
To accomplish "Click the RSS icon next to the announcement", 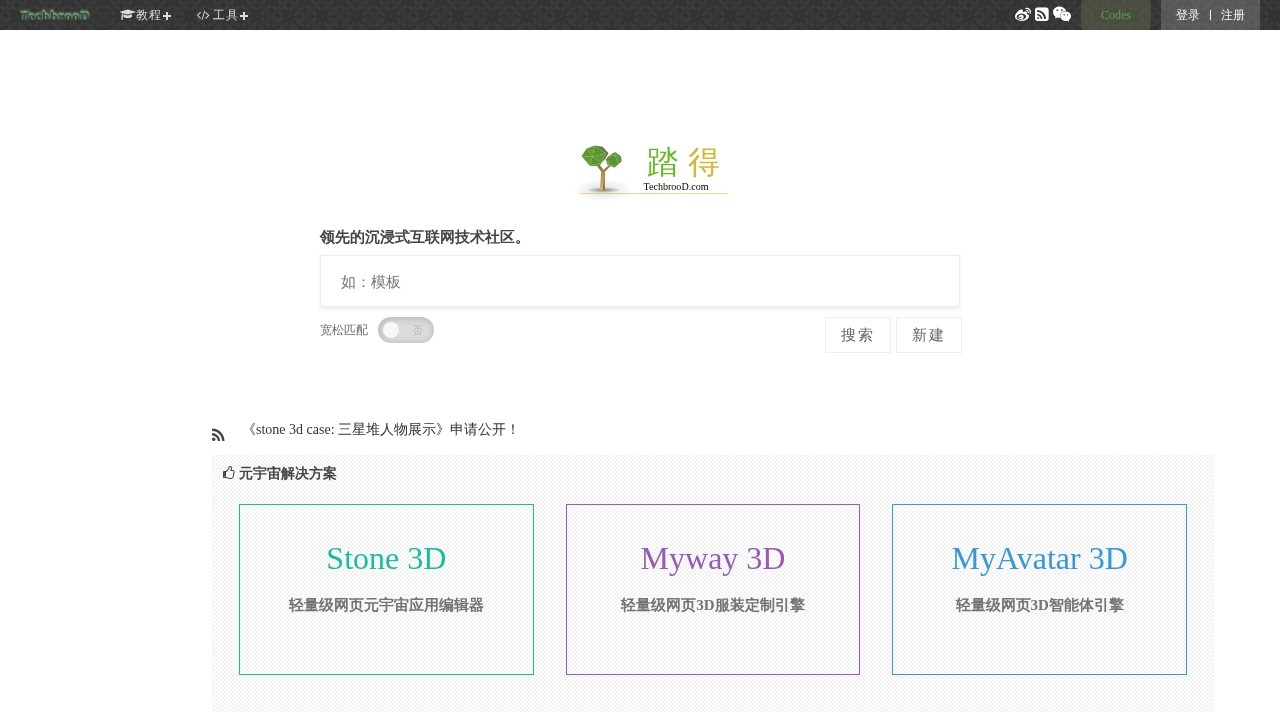I will tap(218, 433).
